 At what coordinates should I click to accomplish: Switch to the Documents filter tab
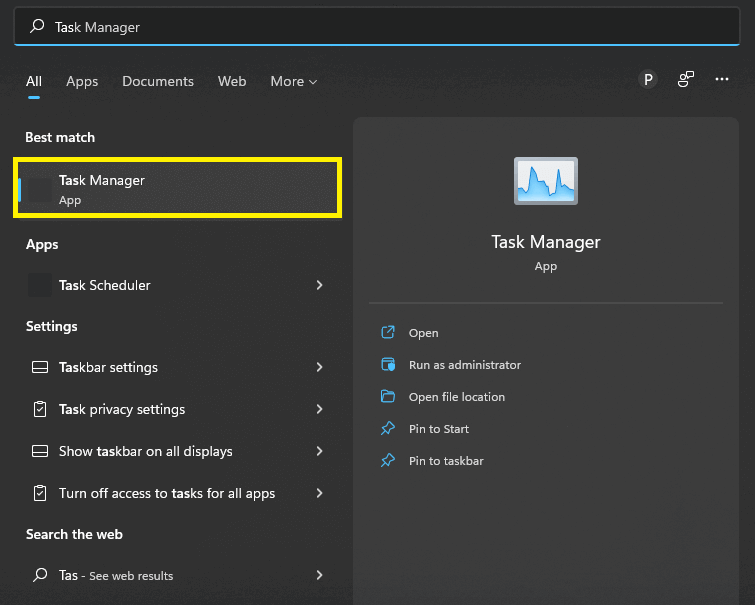tap(158, 81)
